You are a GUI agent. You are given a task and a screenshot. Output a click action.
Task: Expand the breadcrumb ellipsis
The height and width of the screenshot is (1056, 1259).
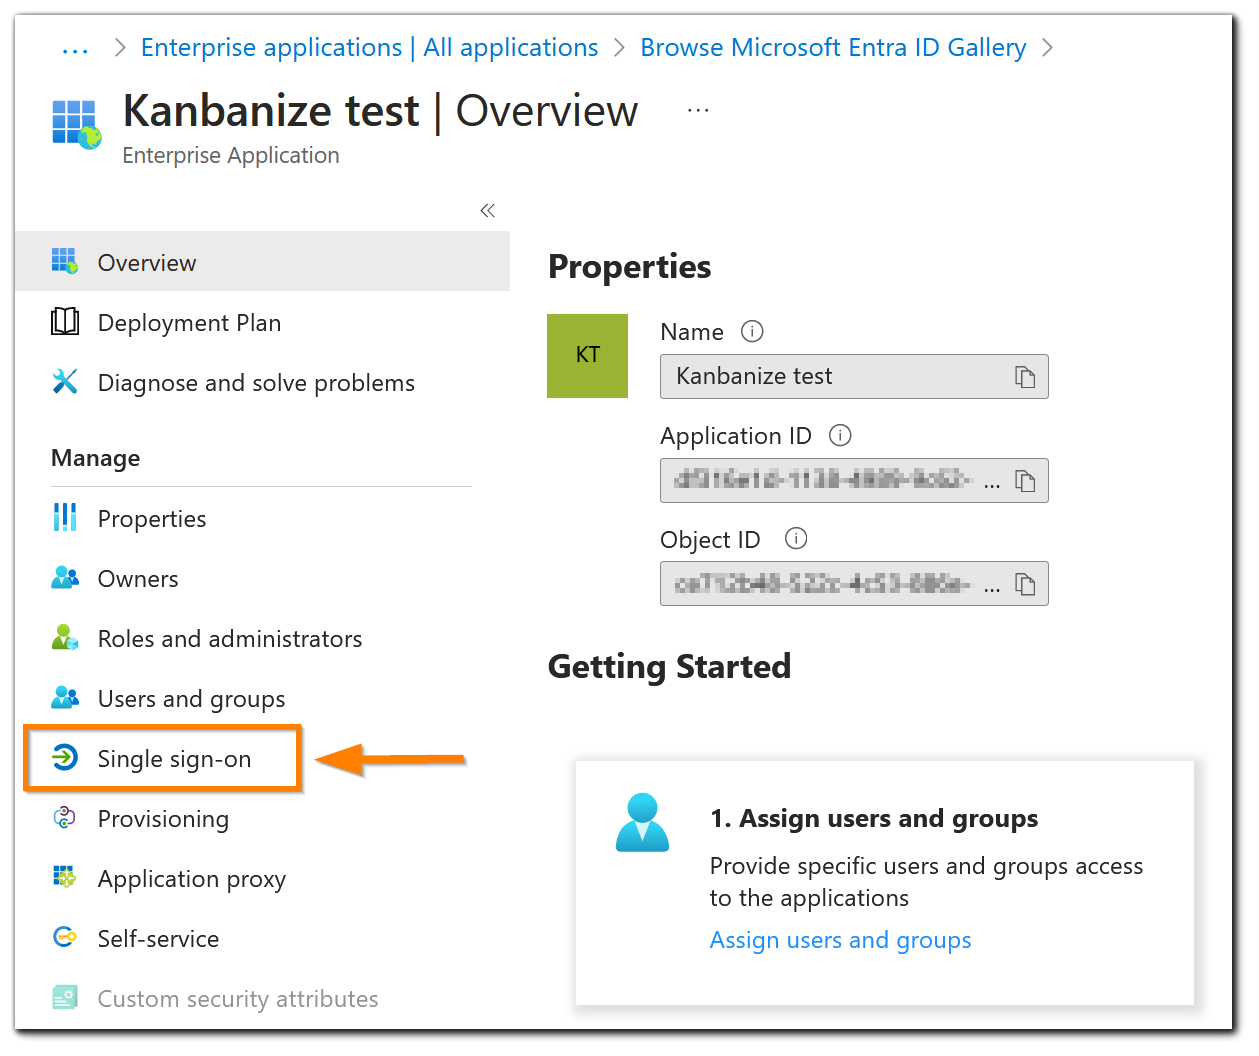pyautogui.click(x=75, y=49)
